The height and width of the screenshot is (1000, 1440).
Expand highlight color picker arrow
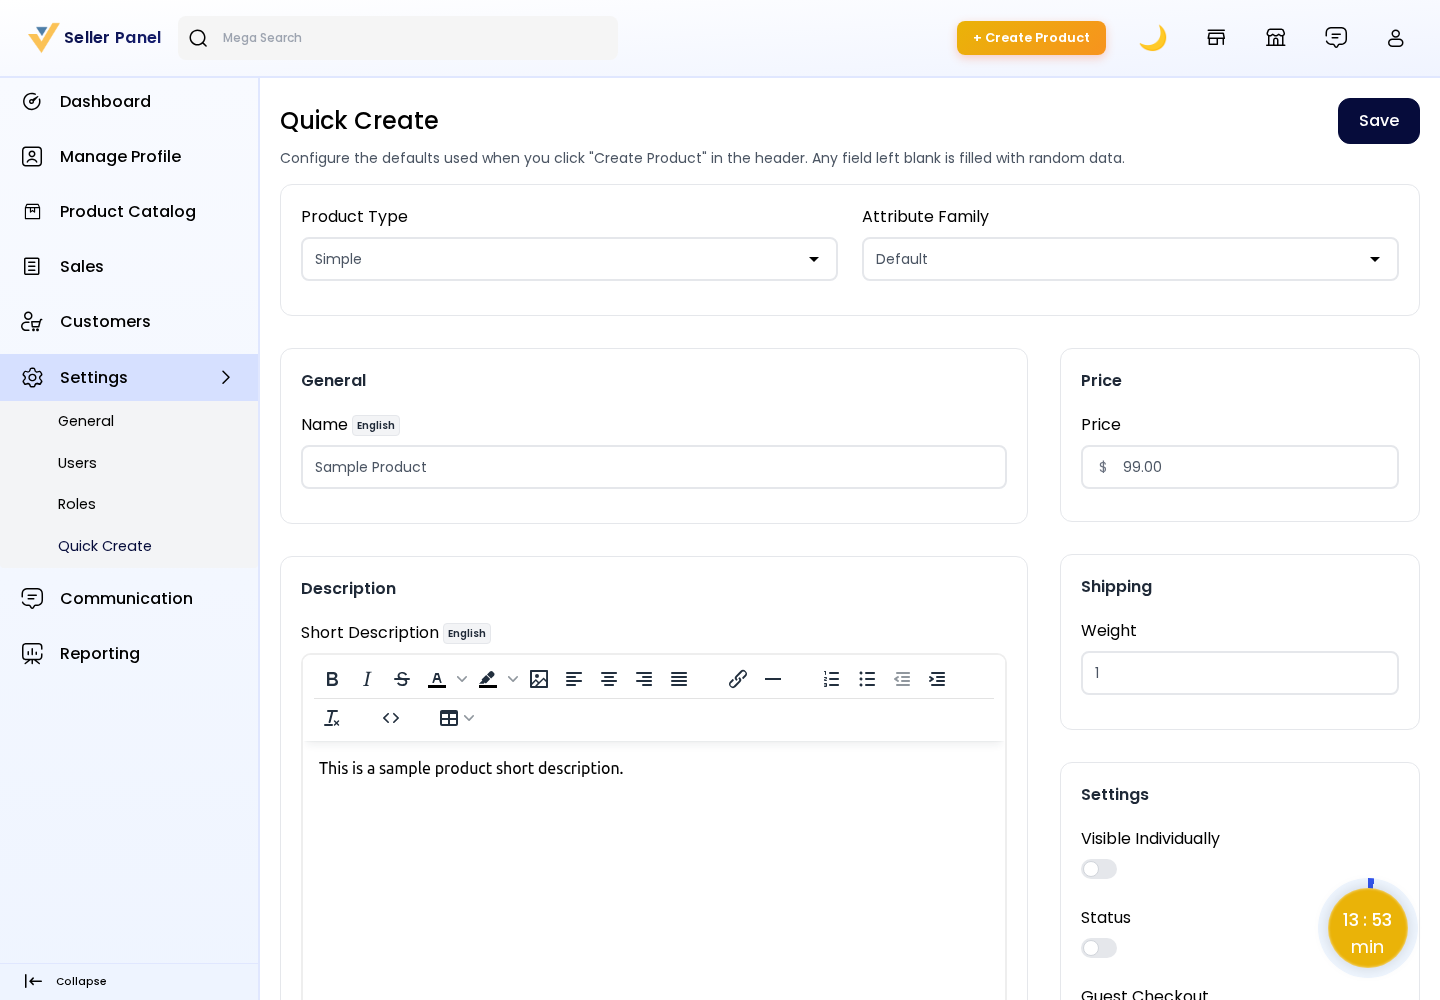[x=513, y=679]
